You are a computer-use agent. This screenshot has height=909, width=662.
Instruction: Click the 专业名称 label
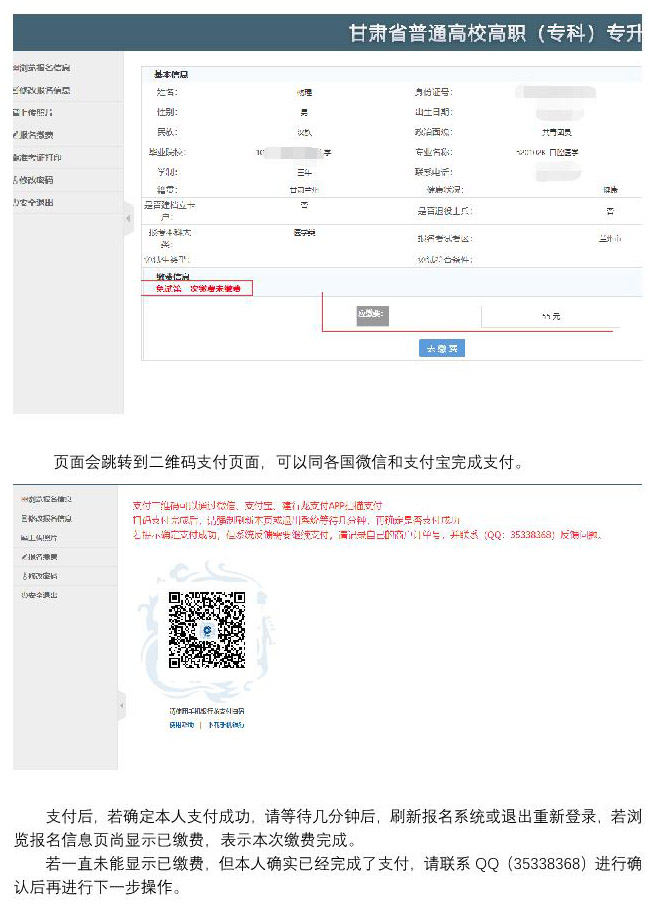[434, 152]
